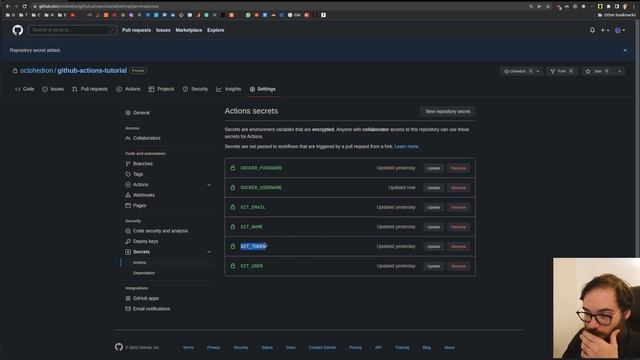640x360 pixels.
Task: Update the GIT_USER secret
Action: pyautogui.click(x=433, y=266)
